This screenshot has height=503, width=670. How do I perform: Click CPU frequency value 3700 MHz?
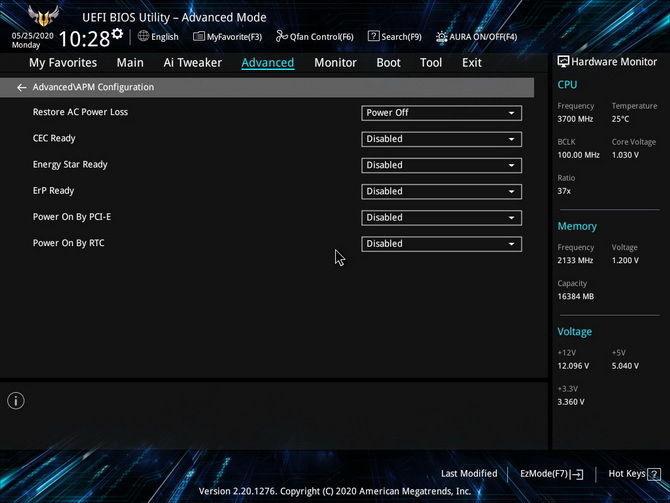(x=575, y=119)
